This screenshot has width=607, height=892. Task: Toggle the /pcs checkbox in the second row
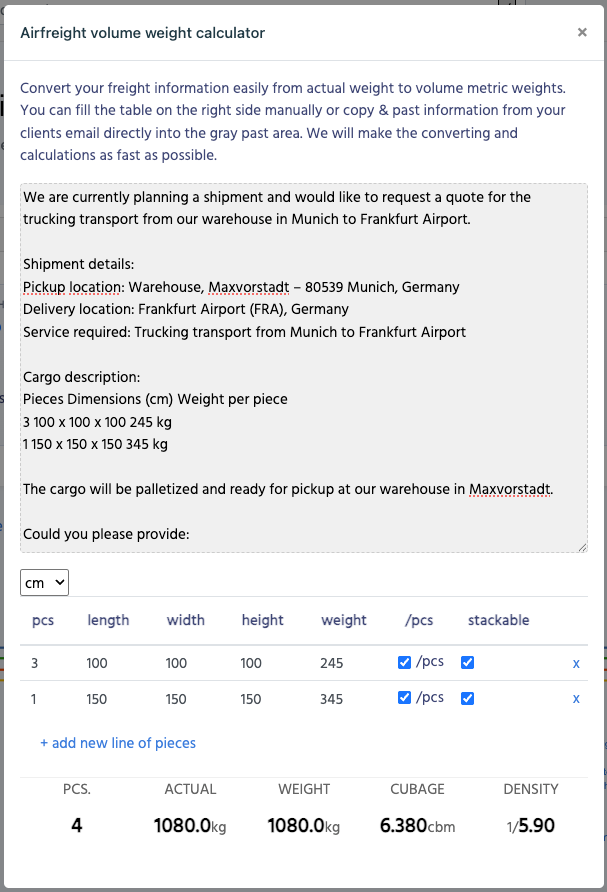tap(404, 698)
